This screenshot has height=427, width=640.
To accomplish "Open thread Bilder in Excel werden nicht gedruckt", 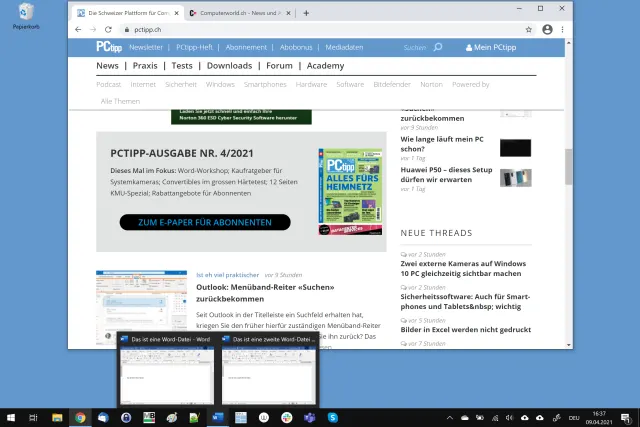I will point(466,329).
